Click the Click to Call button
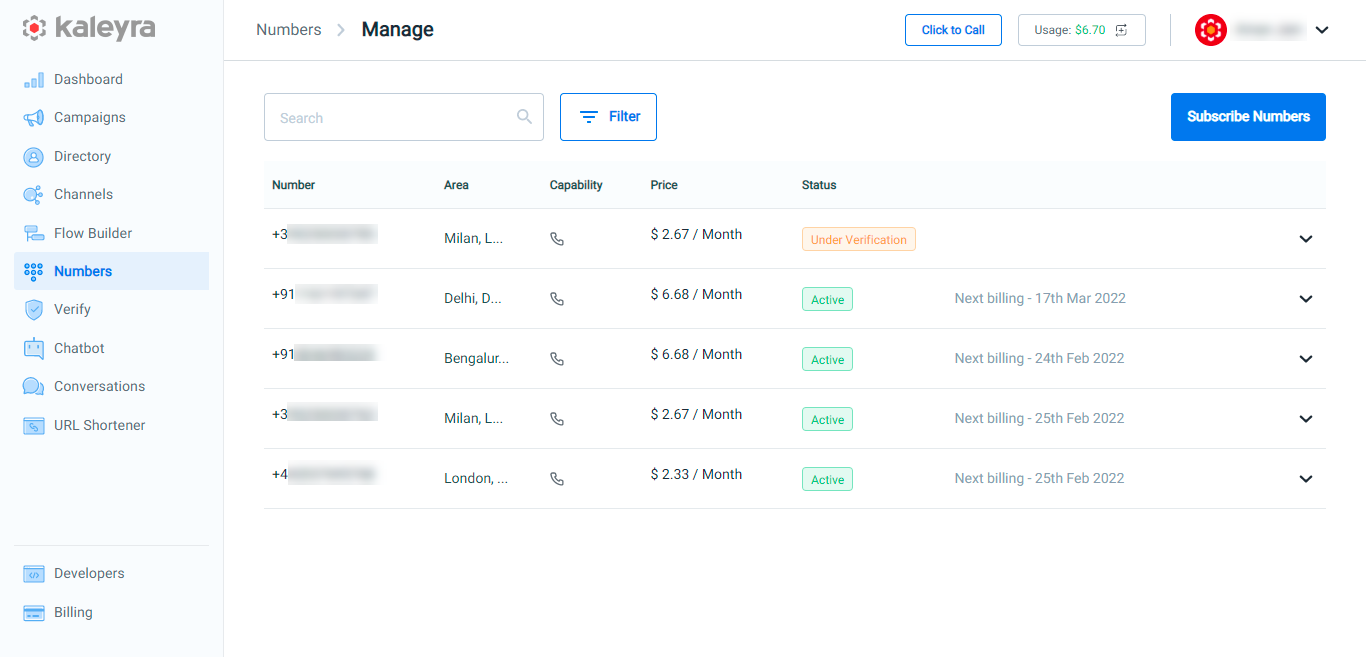 click(953, 30)
